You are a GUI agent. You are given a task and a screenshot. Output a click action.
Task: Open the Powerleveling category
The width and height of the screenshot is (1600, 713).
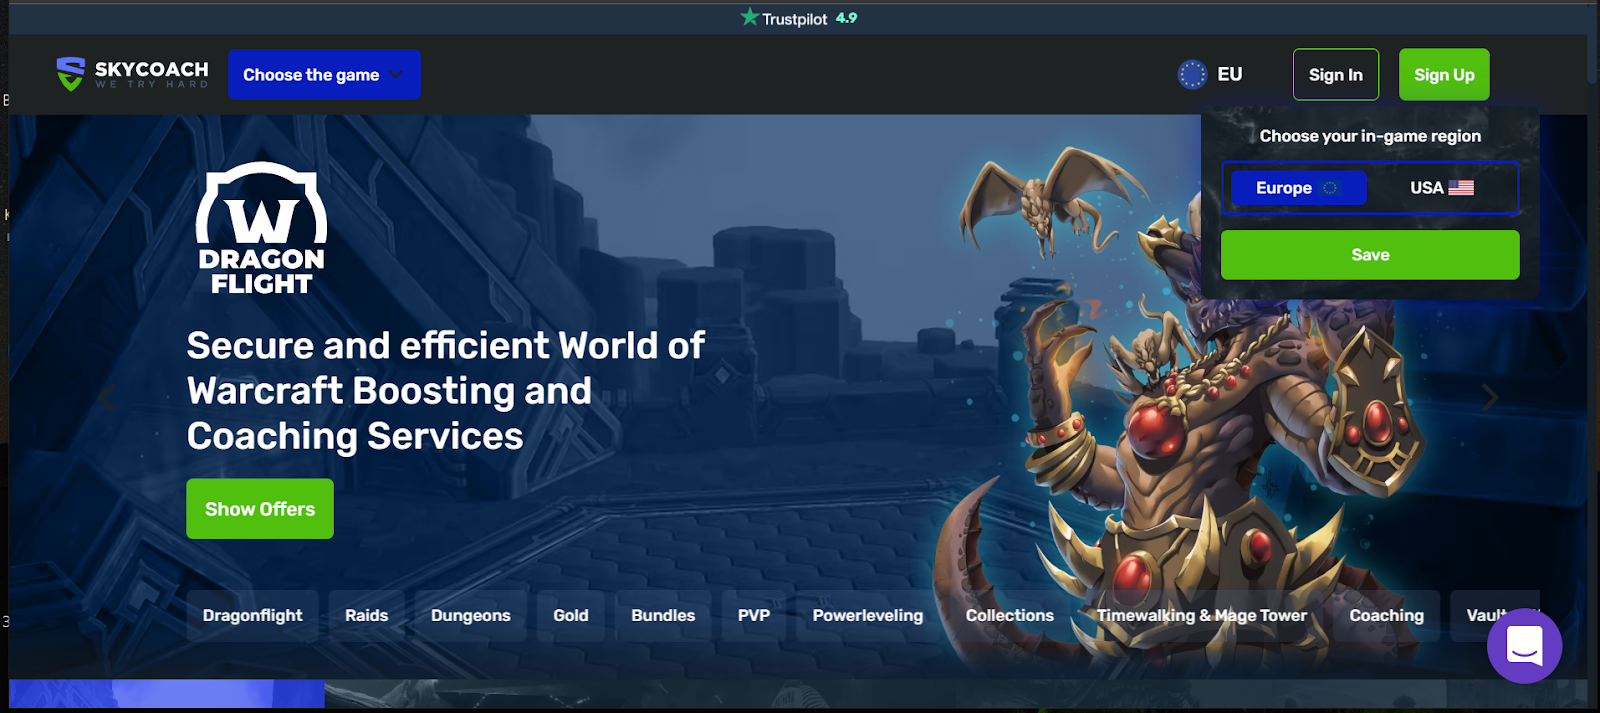[868, 616]
